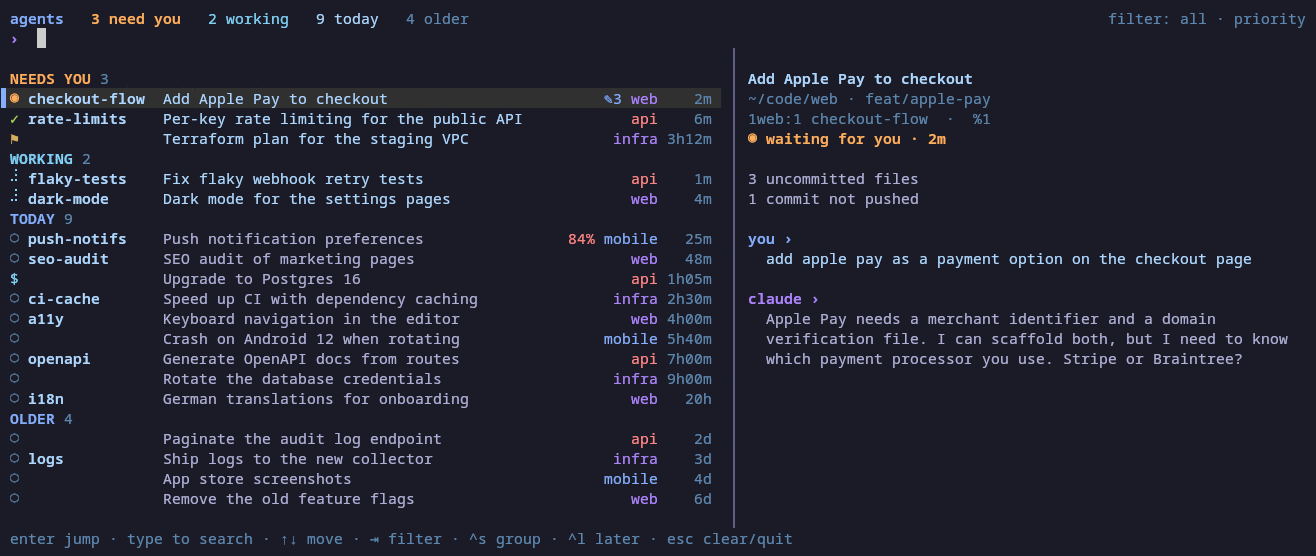The image size is (1316, 556).
Task: Switch to the '3 need you' summary tab
Action: pos(136,19)
